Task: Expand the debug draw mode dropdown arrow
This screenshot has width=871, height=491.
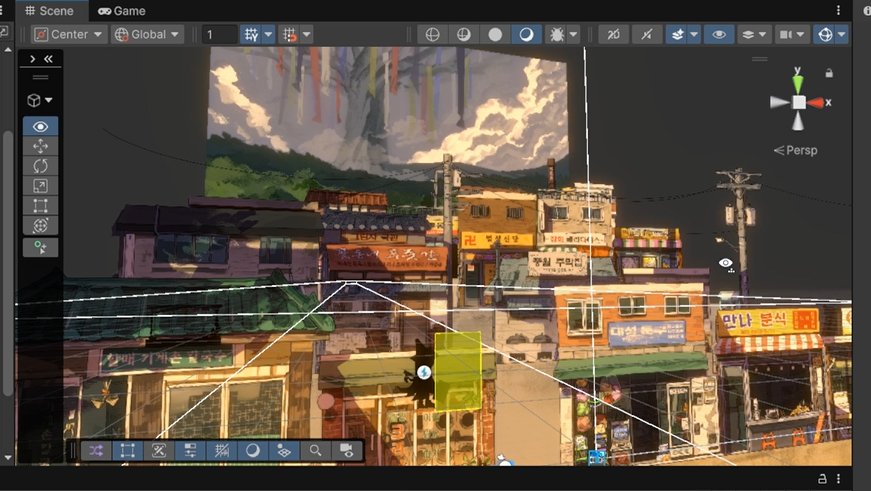Action: [574, 34]
